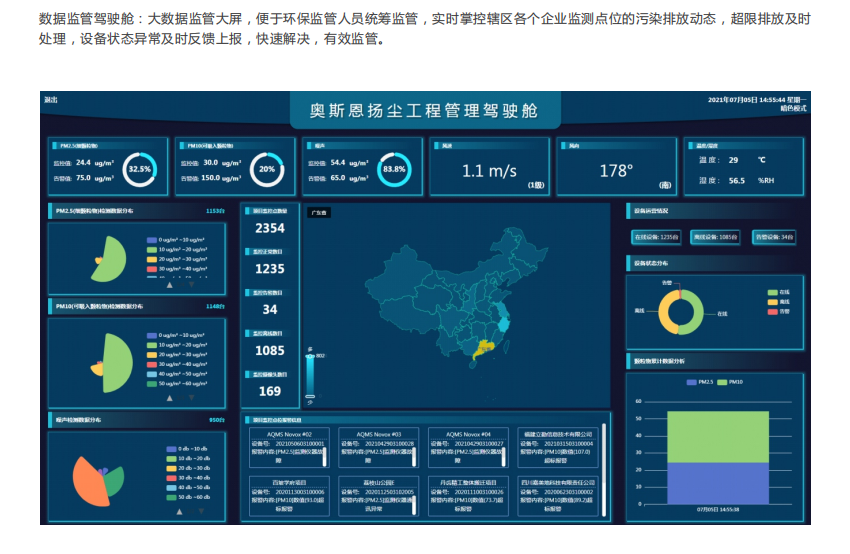Select cyan highlighted eastern province on map
Viewport: 850px width, 554px height.
tap(504, 324)
